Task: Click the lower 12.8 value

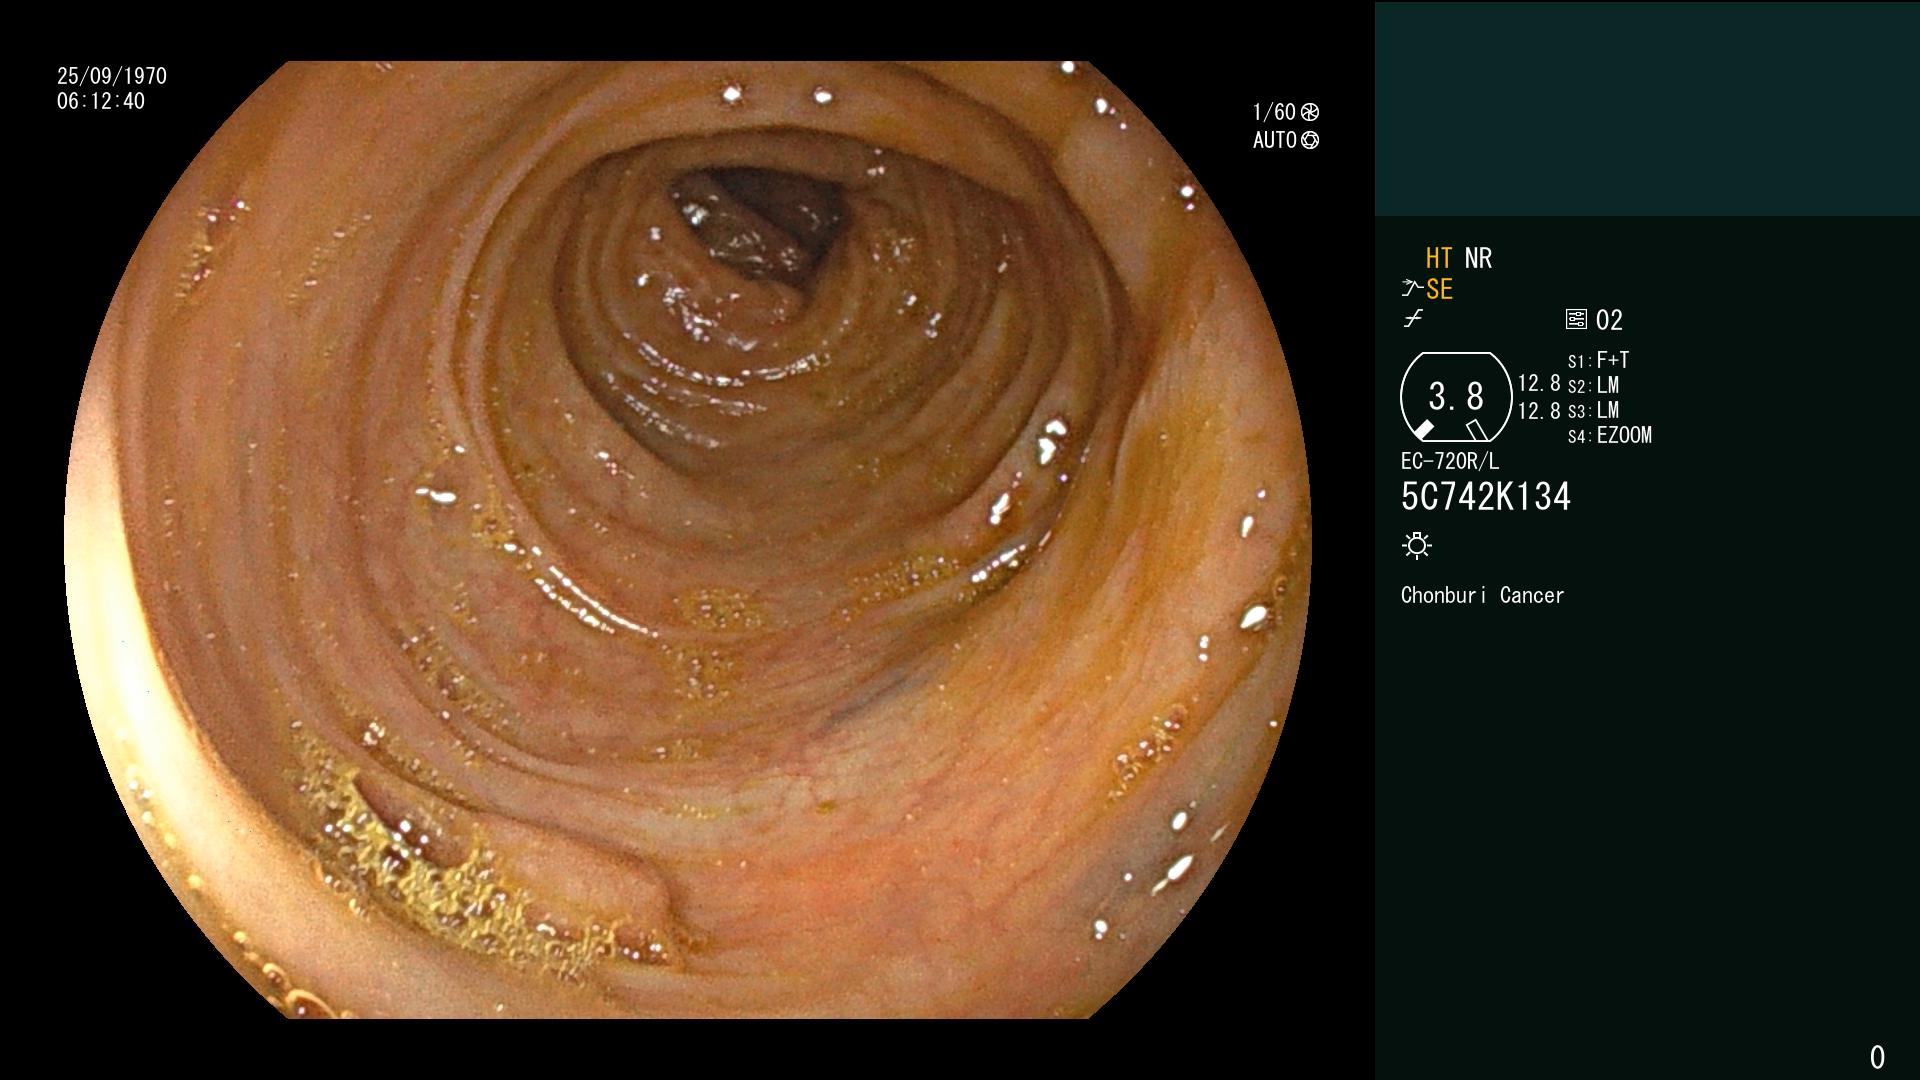Action: point(1539,411)
